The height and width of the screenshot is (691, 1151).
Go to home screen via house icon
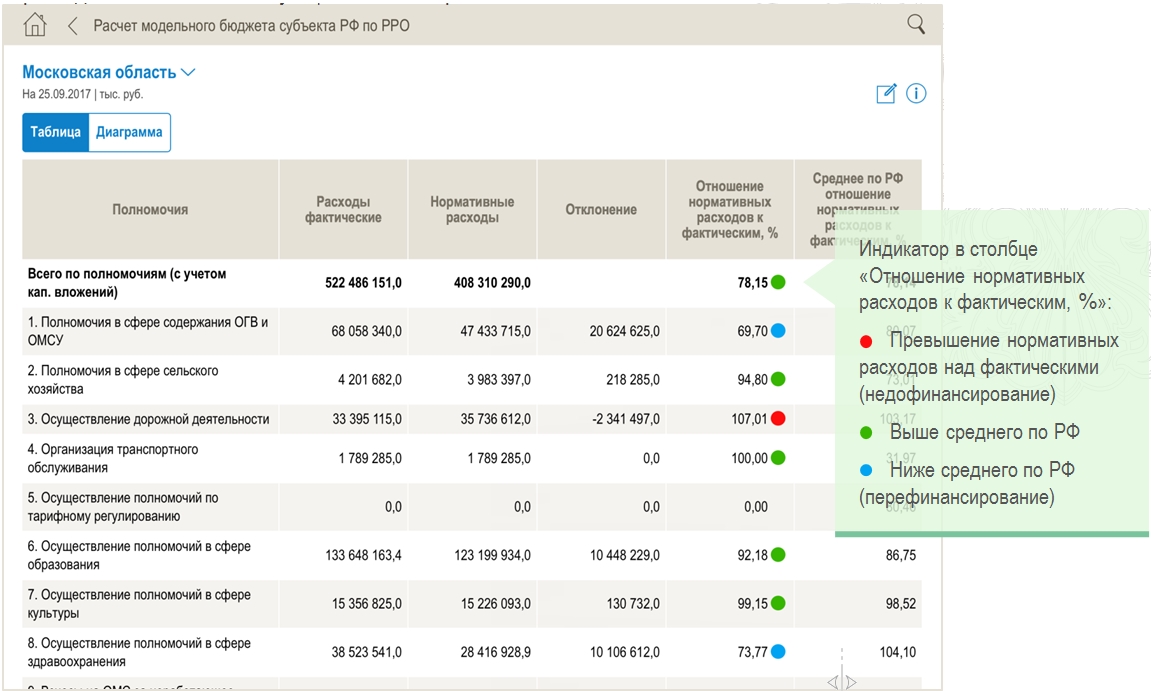(x=35, y=25)
